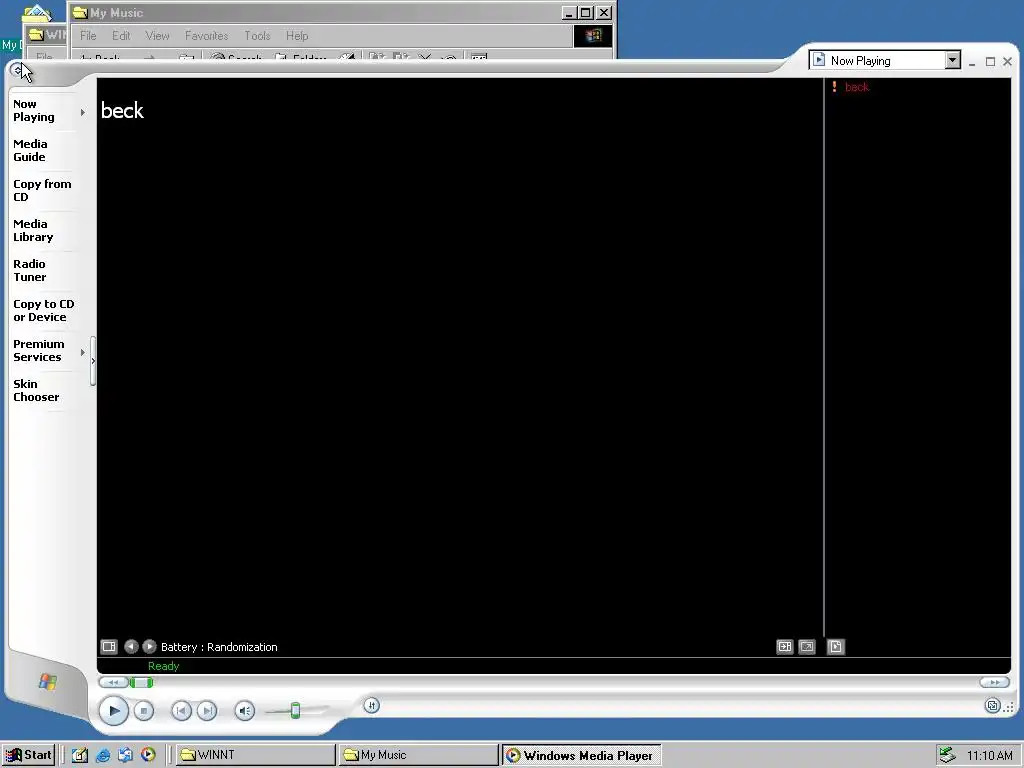Toggle the playlist pane icon

[x=836, y=647]
